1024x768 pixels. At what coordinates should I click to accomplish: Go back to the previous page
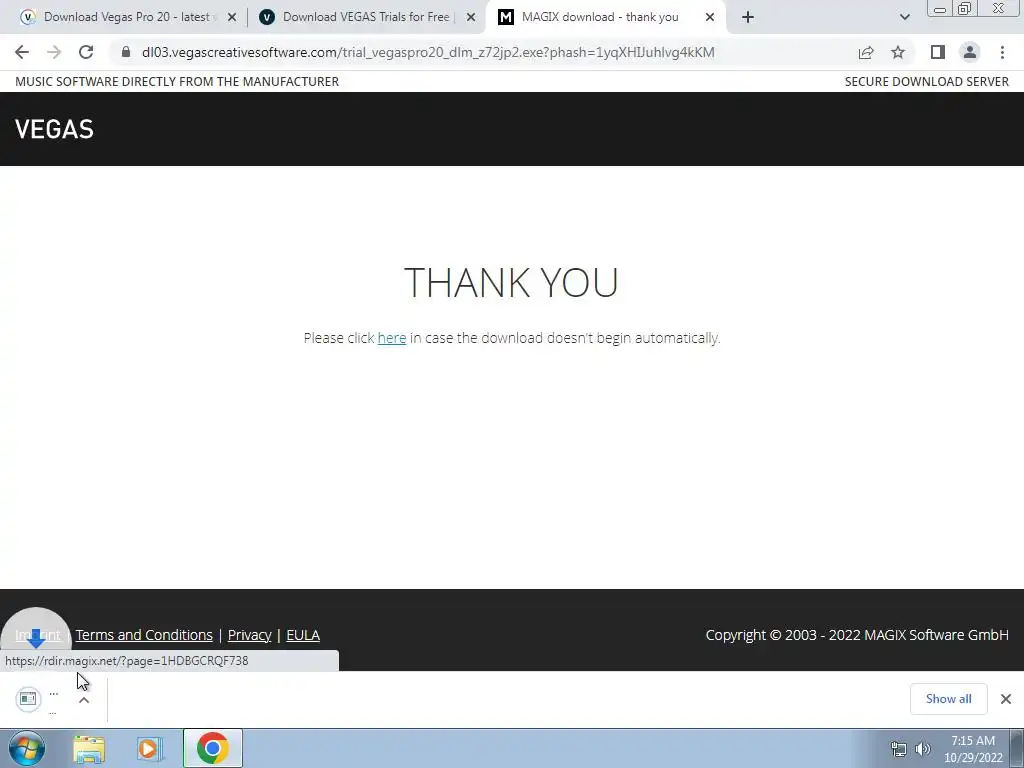[x=22, y=52]
